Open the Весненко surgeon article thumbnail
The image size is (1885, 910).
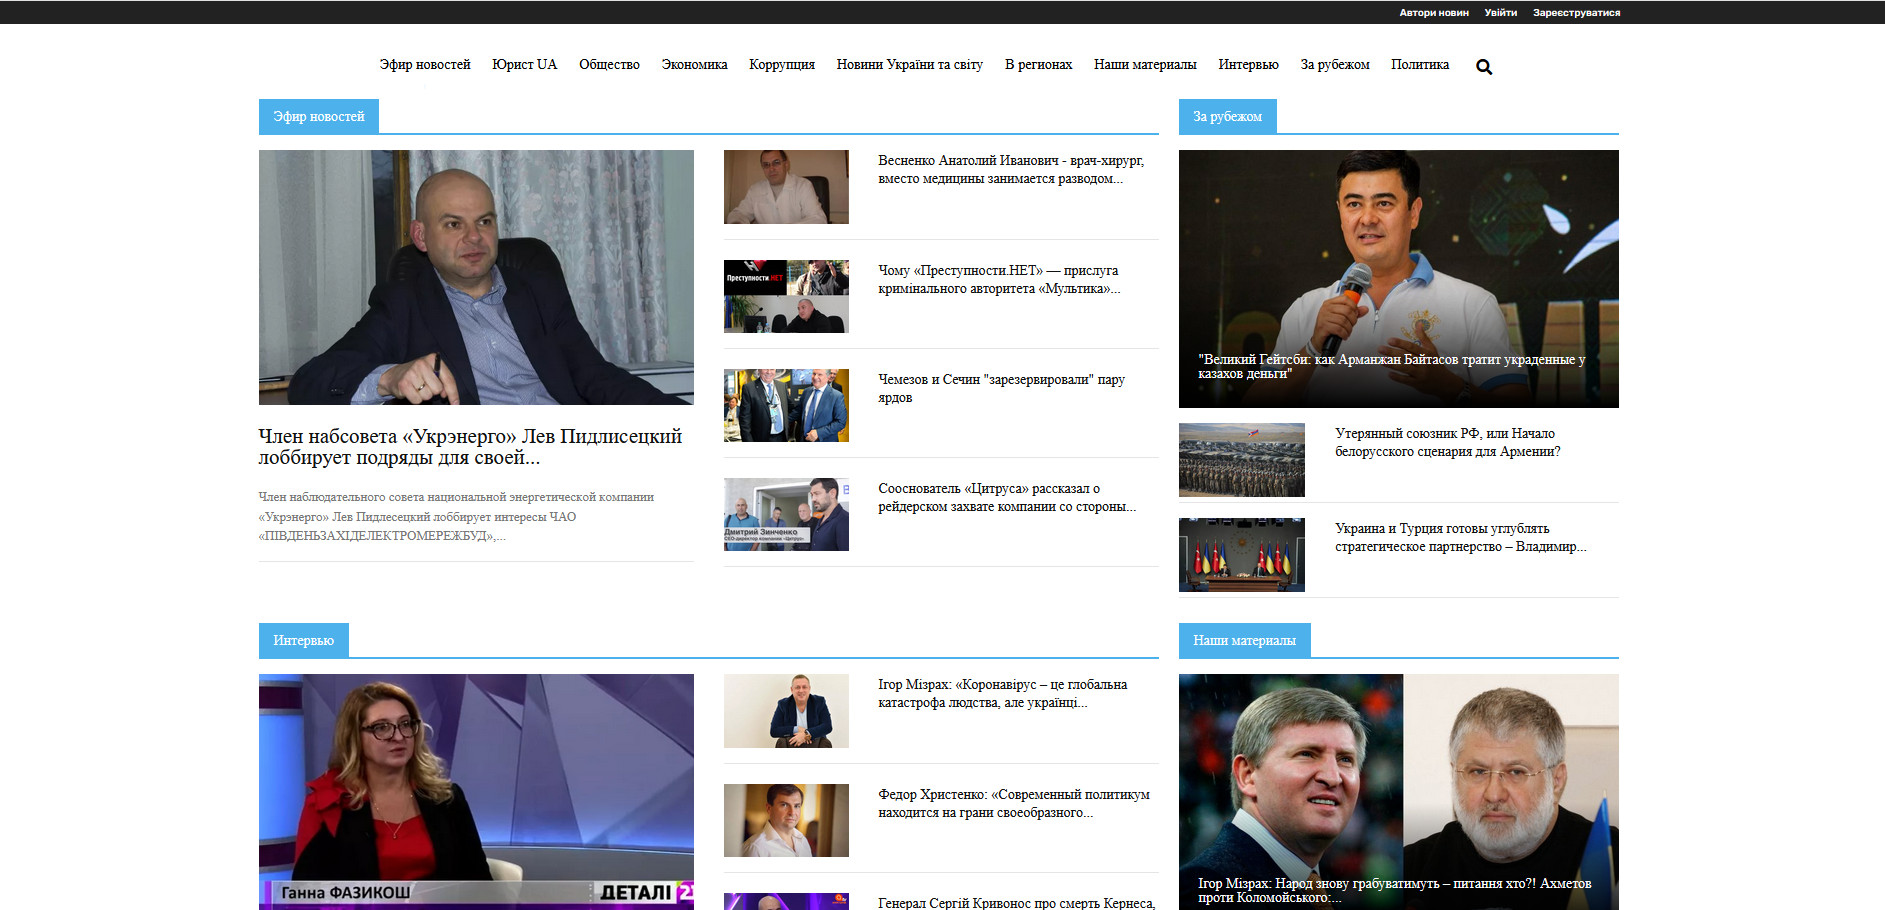(x=786, y=187)
